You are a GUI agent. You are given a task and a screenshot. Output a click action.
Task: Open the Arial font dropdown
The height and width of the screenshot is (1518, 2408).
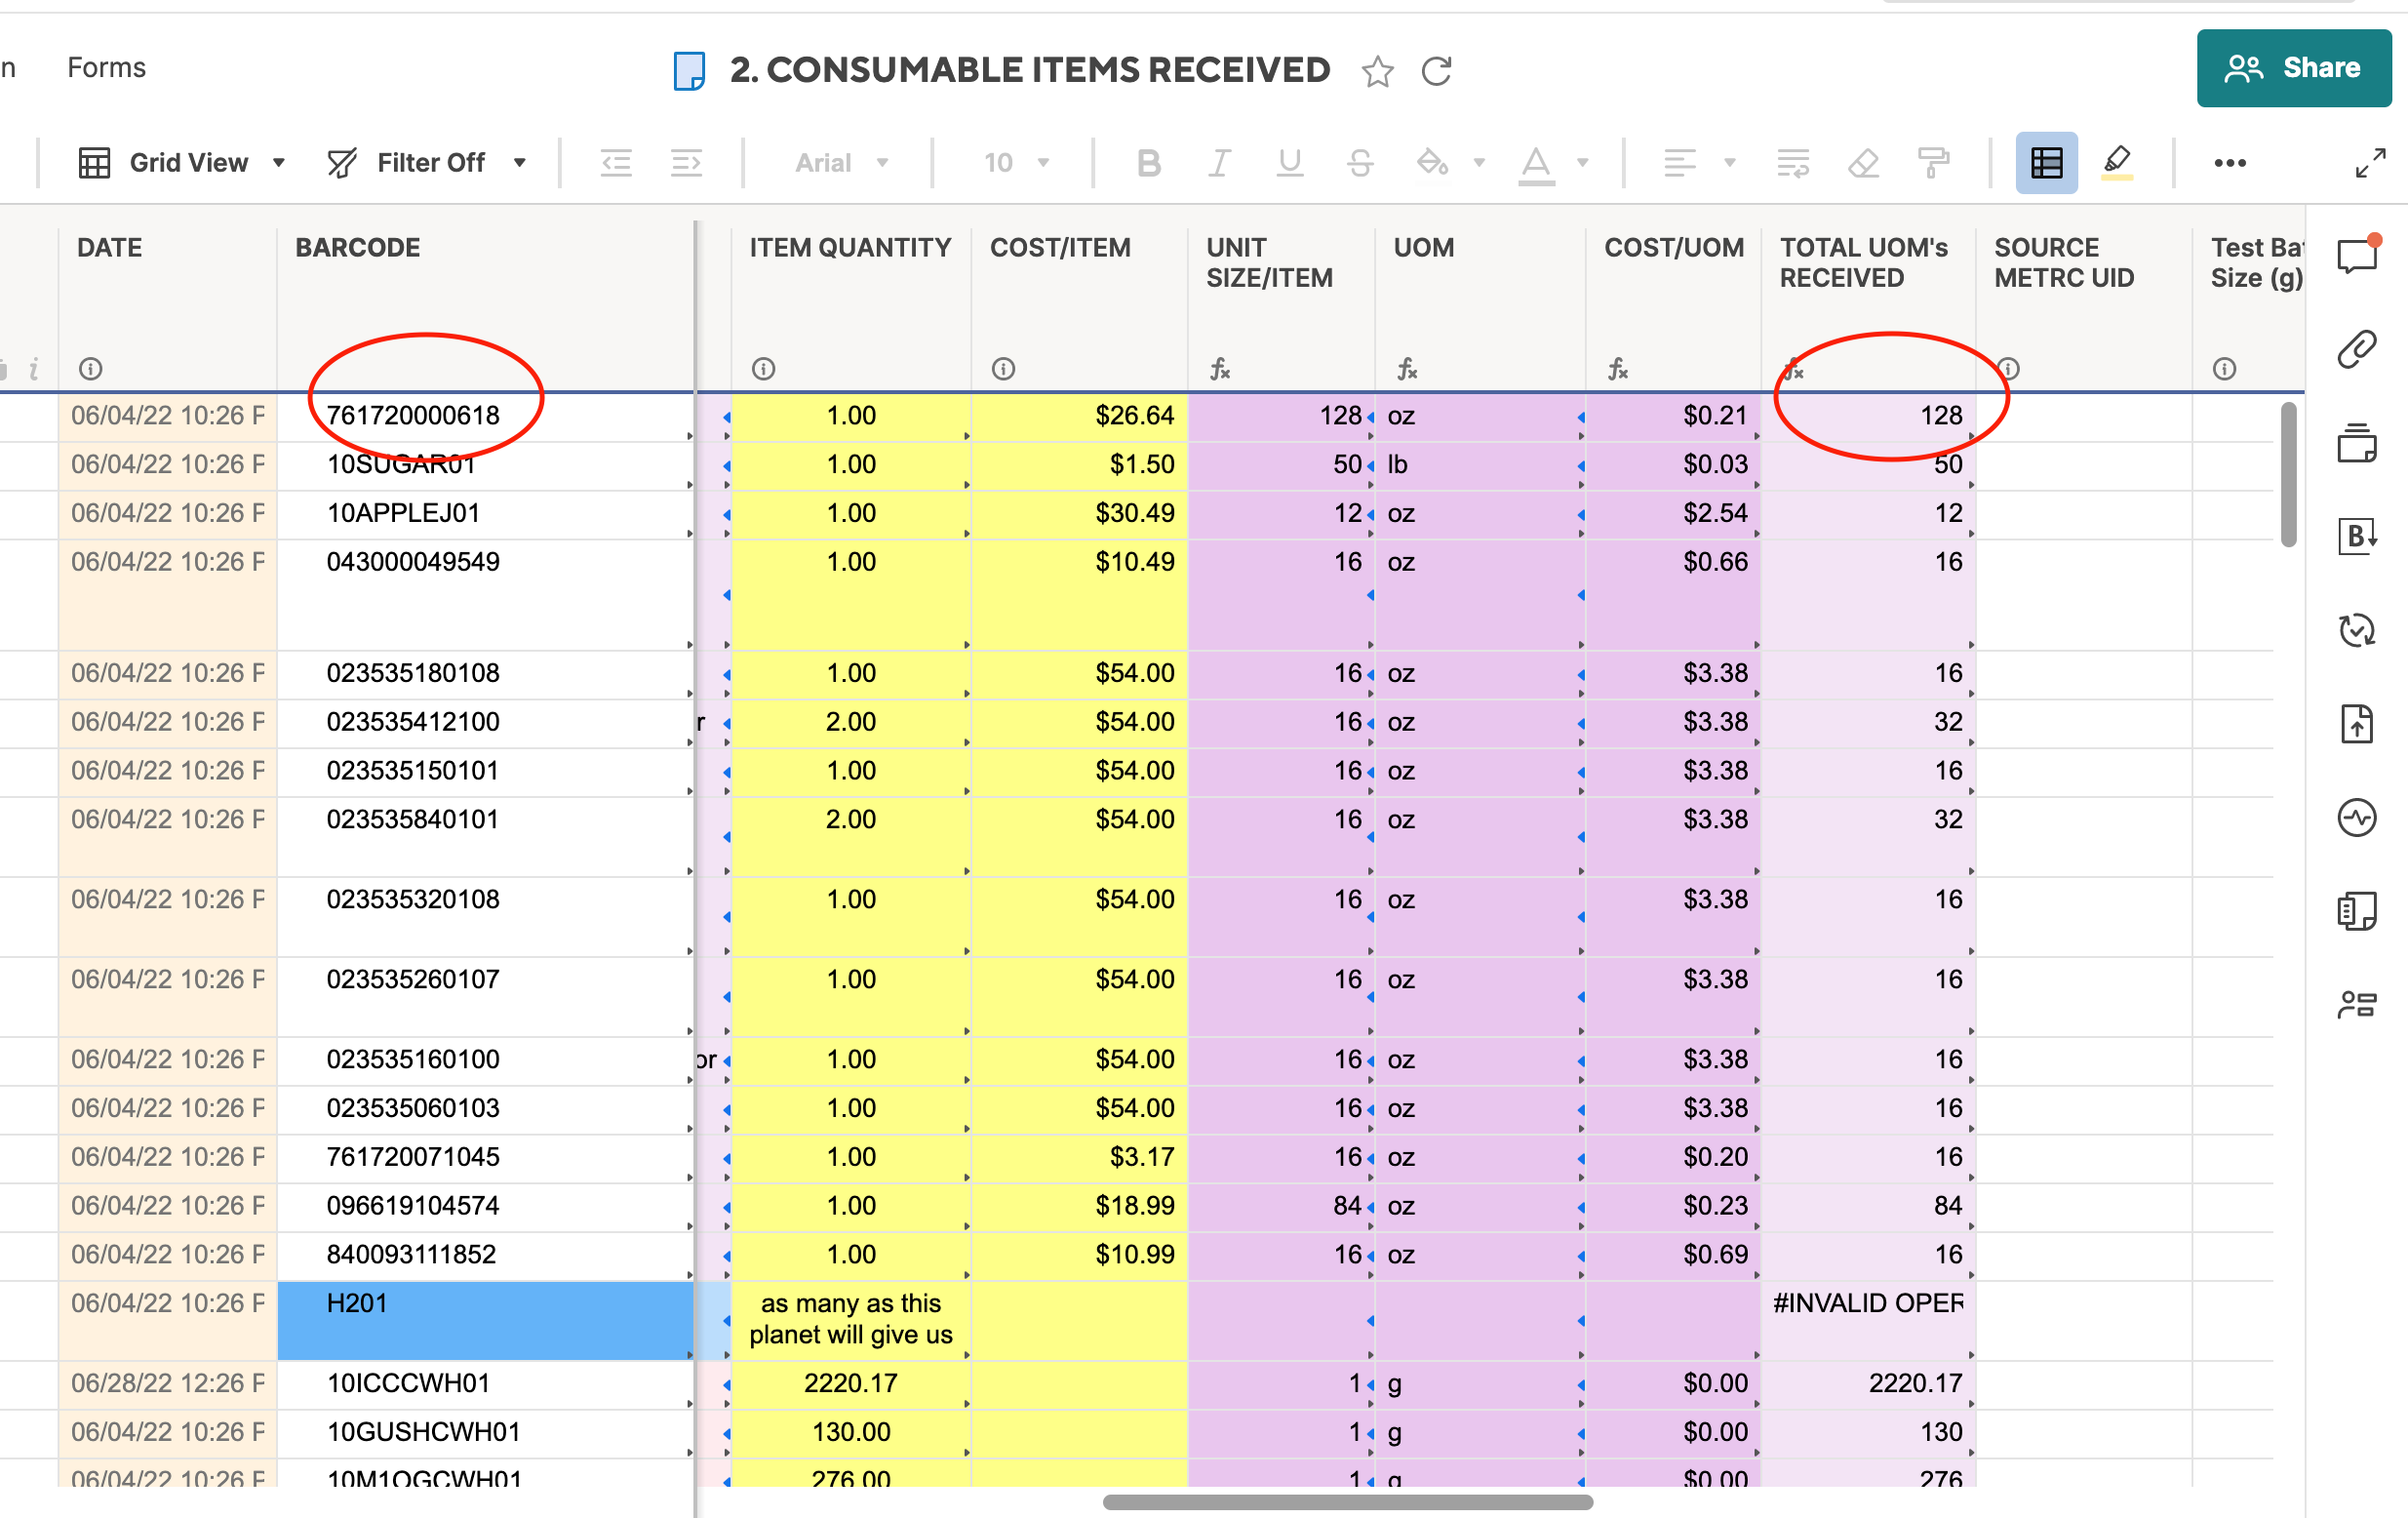tap(838, 162)
